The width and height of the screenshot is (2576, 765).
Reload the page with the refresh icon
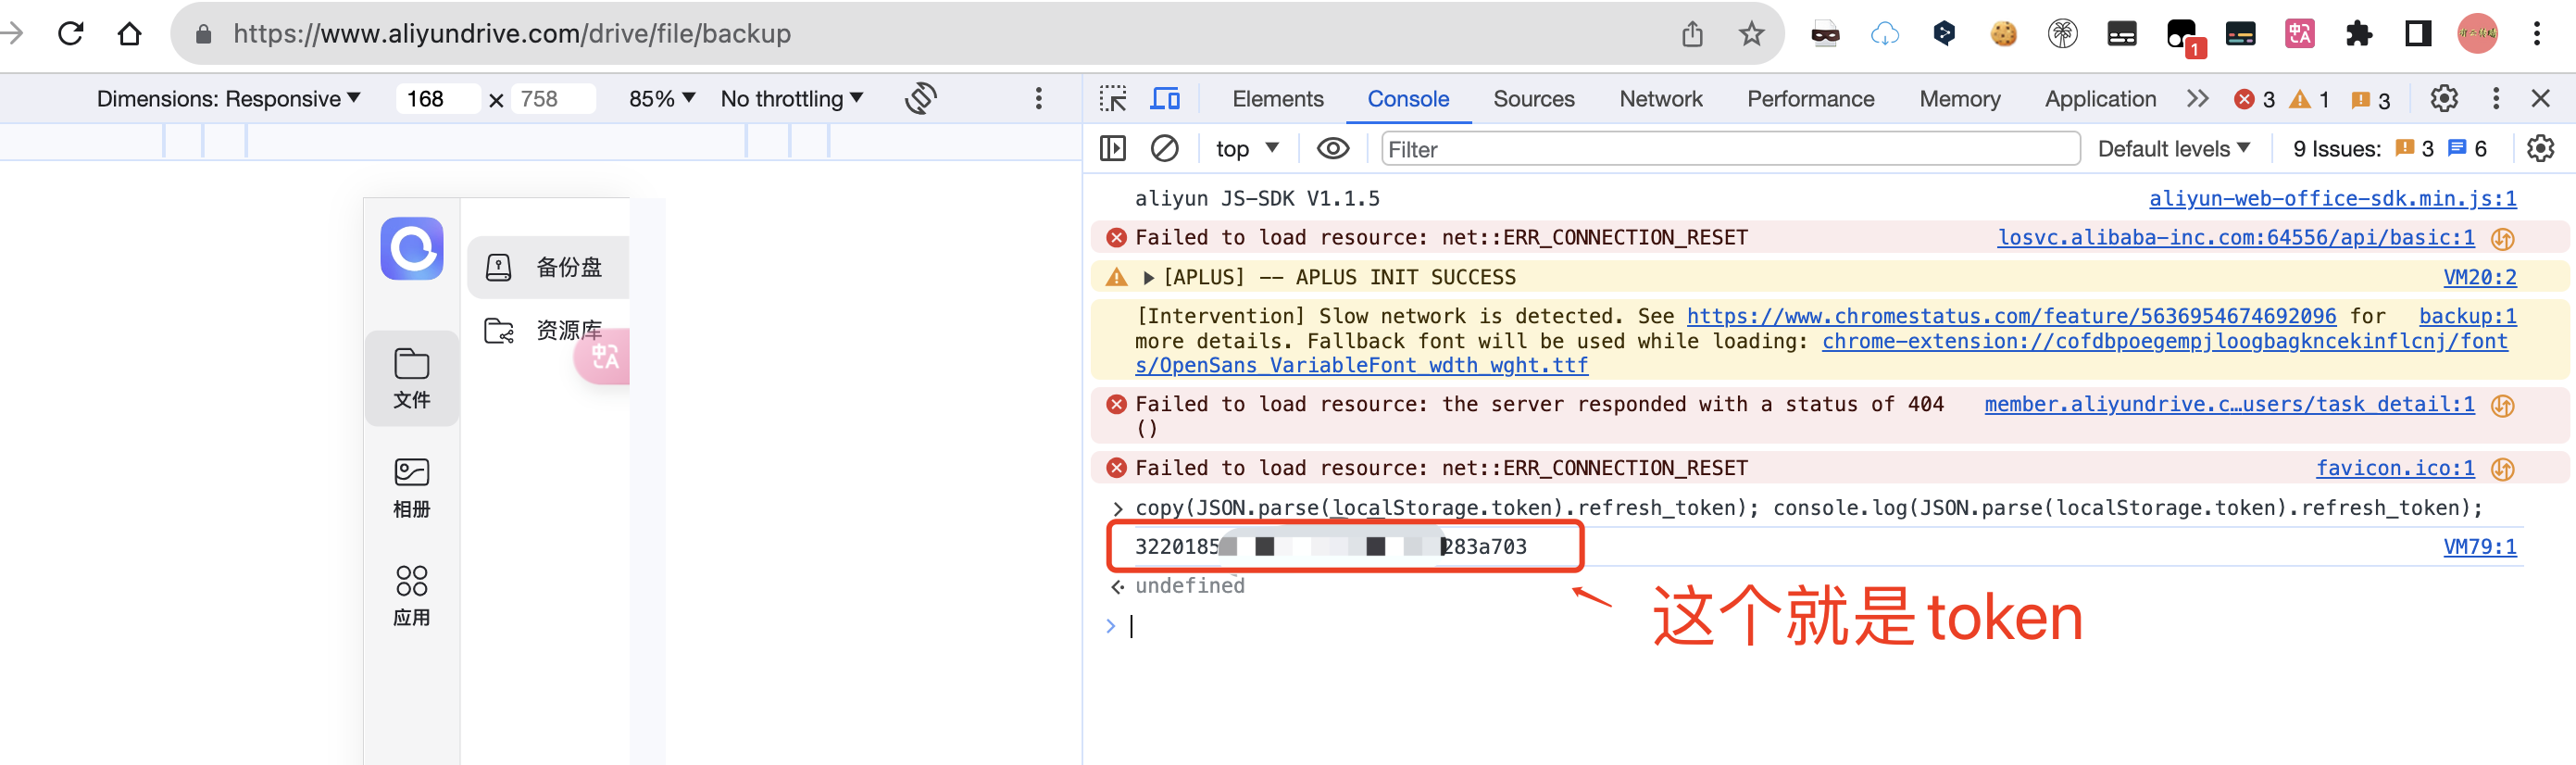pyautogui.click(x=70, y=34)
